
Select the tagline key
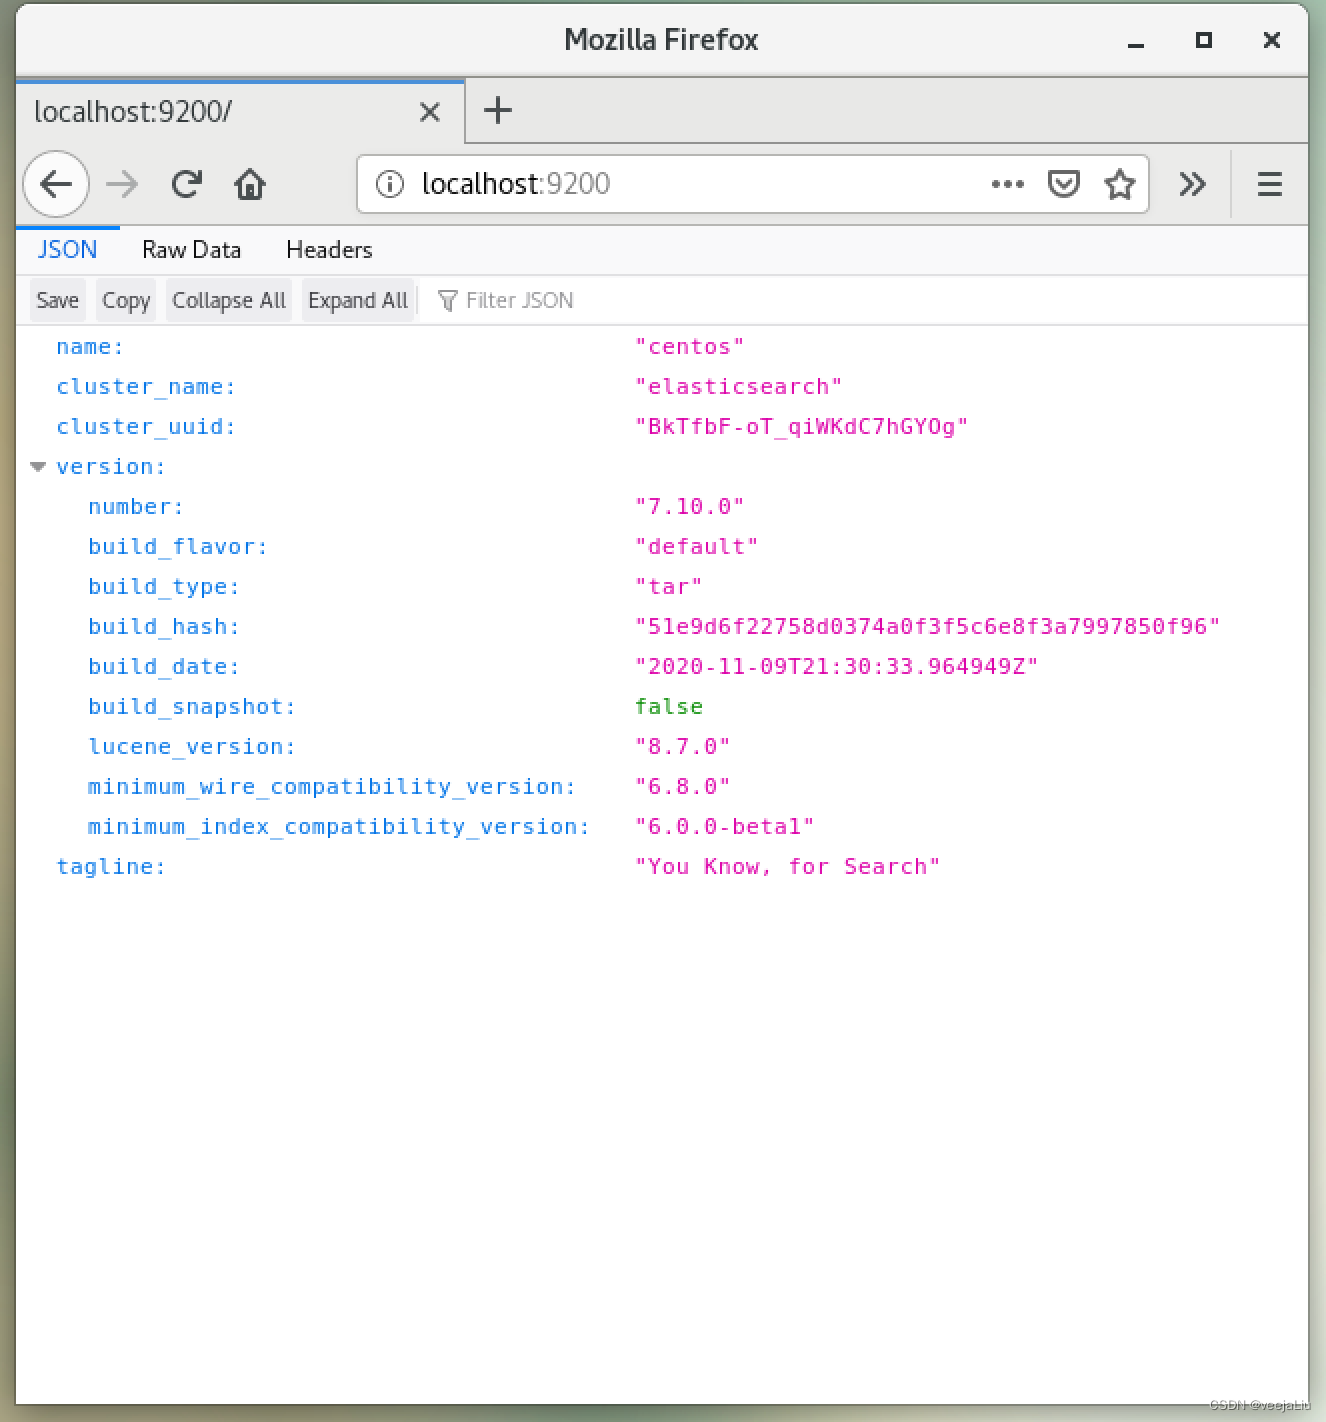coord(111,867)
